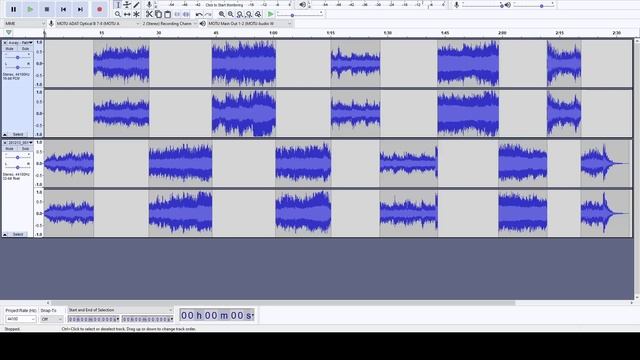Skip to project start
Screen dimensions: 640x360
[x=63, y=9]
